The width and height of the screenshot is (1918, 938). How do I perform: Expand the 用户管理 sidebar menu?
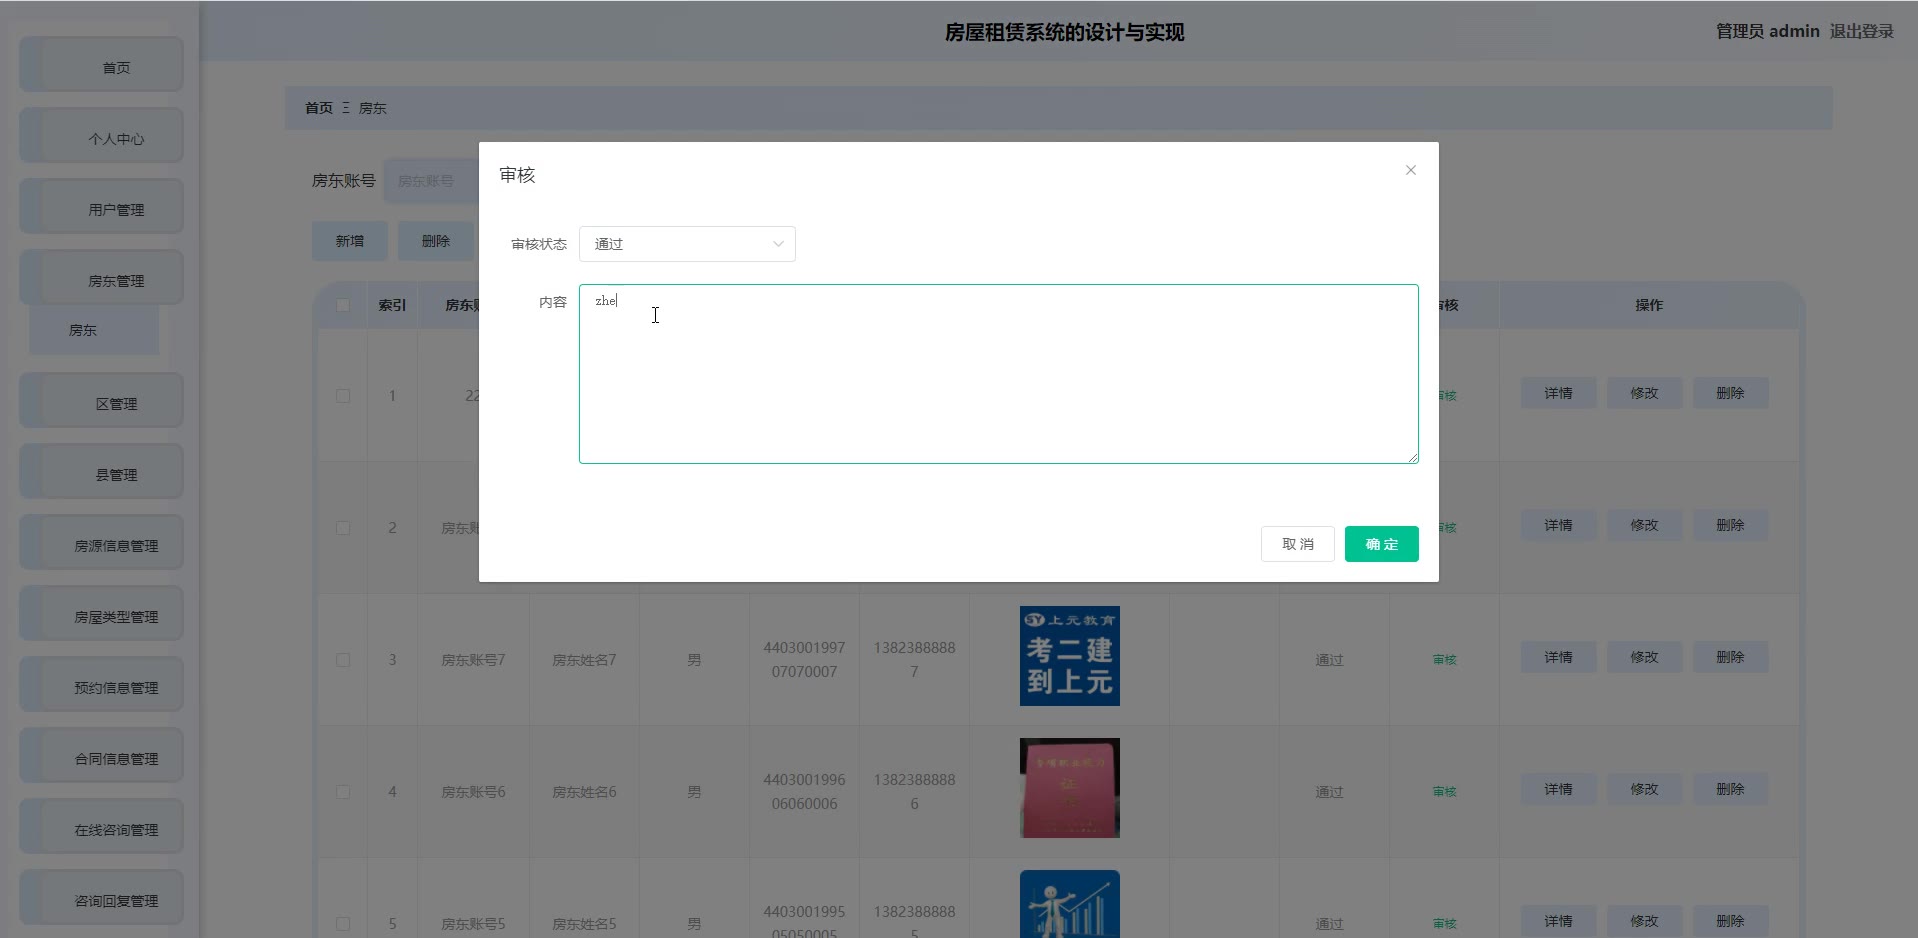[x=102, y=208]
